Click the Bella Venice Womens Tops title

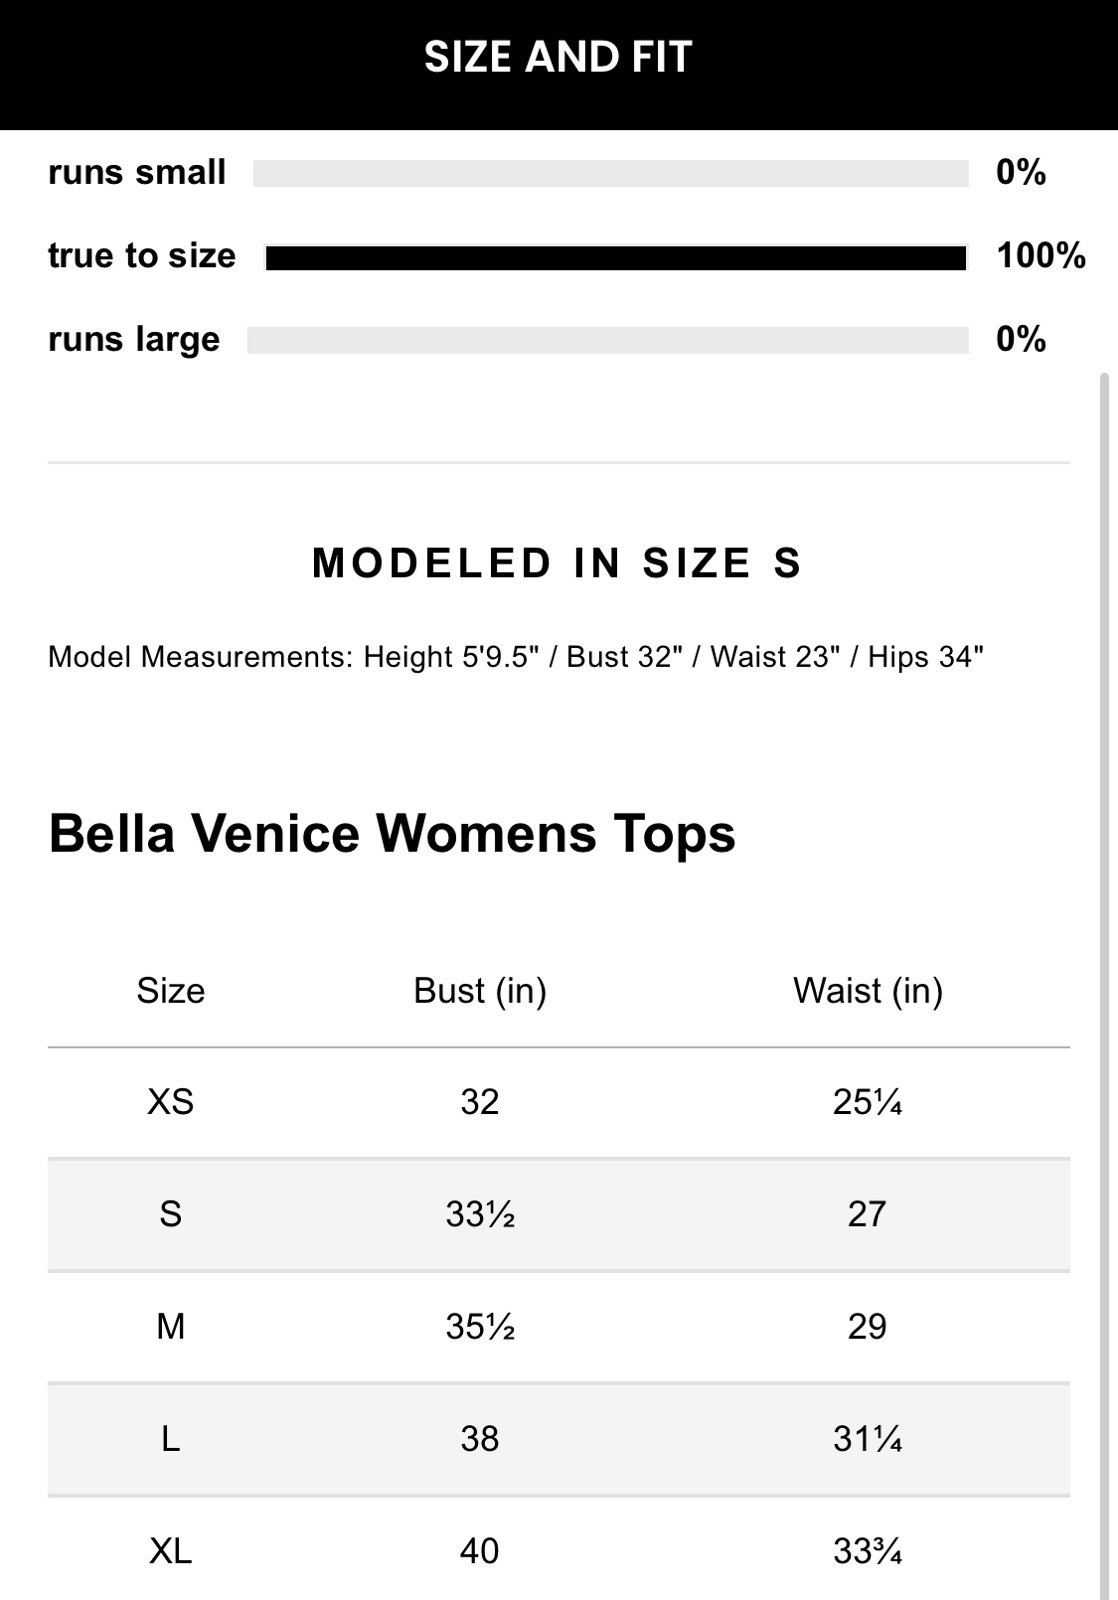coord(391,833)
